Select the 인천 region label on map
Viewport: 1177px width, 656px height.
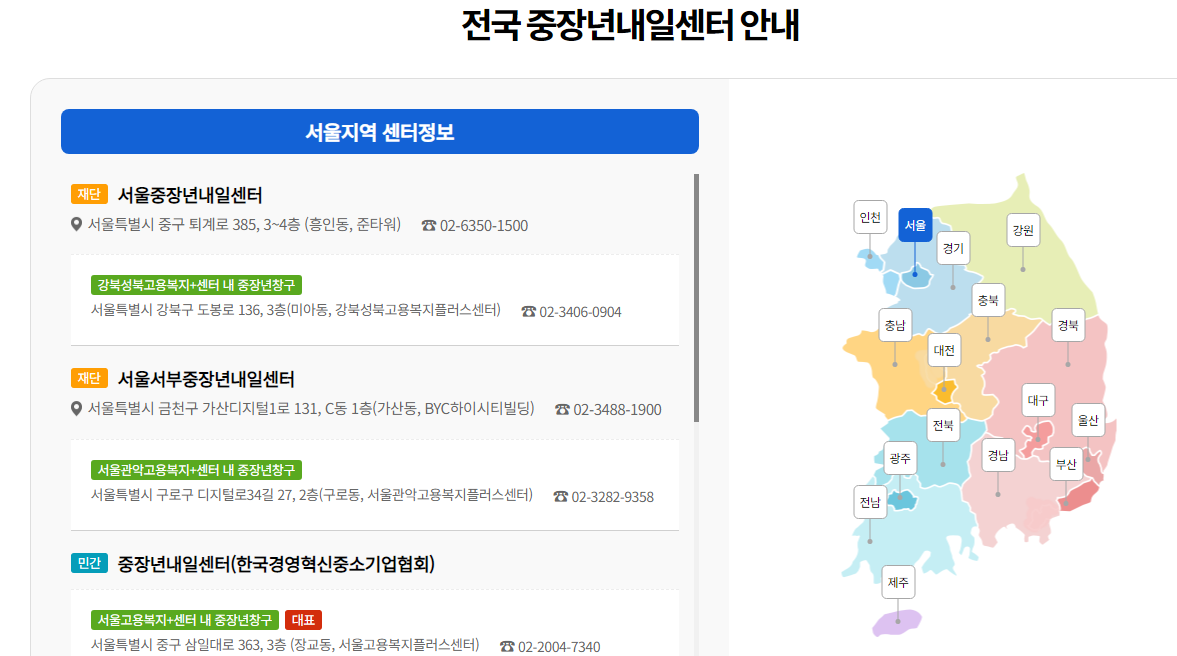[x=870, y=217]
